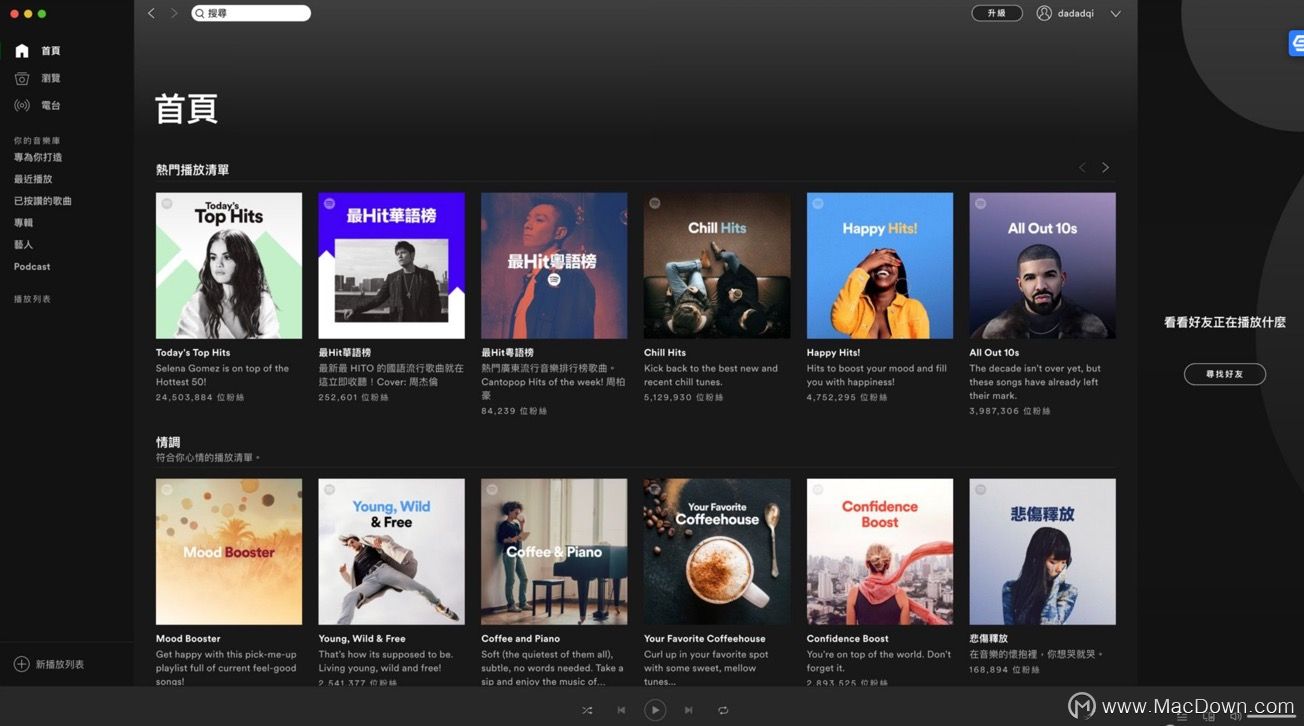Click in the search (搜尋) field

tap(251, 13)
